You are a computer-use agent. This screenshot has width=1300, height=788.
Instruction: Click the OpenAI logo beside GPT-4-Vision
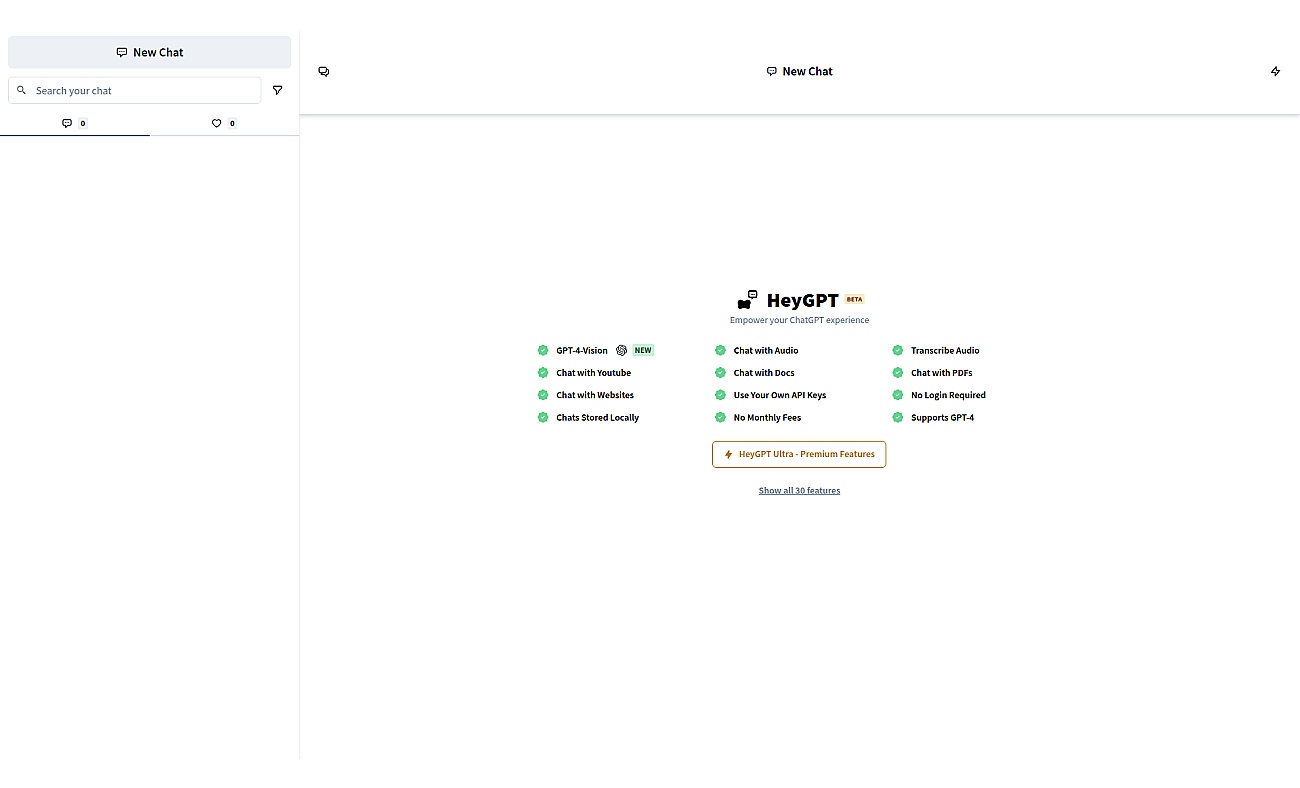coord(621,350)
